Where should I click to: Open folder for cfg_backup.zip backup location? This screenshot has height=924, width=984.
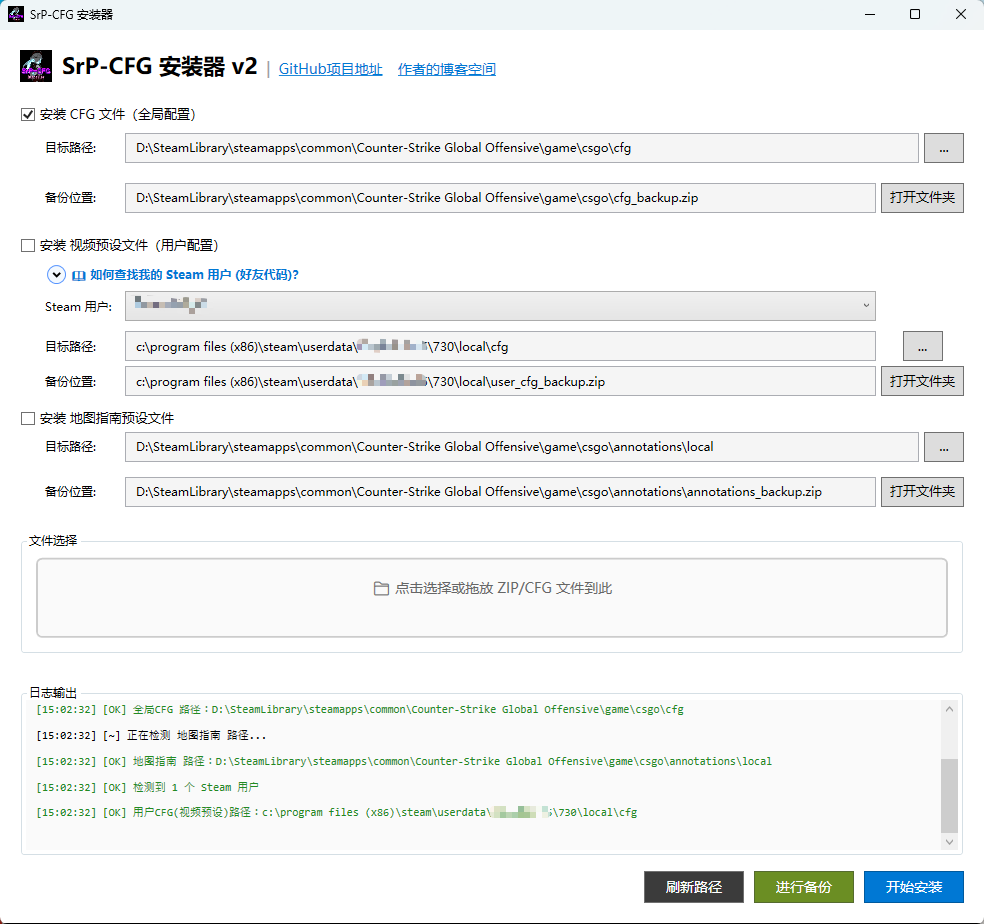coord(922,197)
